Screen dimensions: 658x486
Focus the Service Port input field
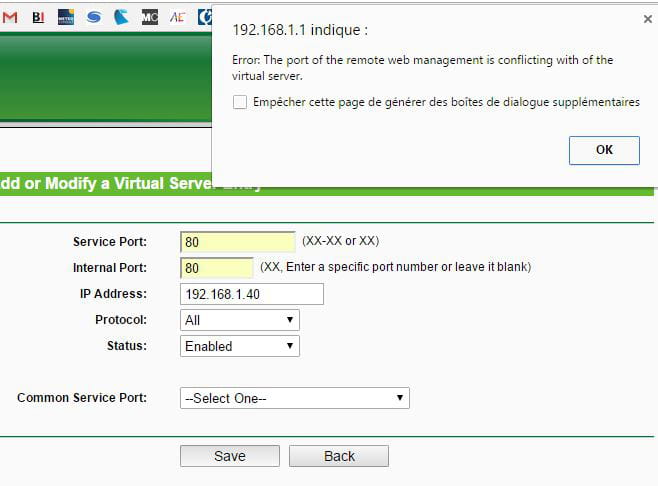(x=238, y=242)
